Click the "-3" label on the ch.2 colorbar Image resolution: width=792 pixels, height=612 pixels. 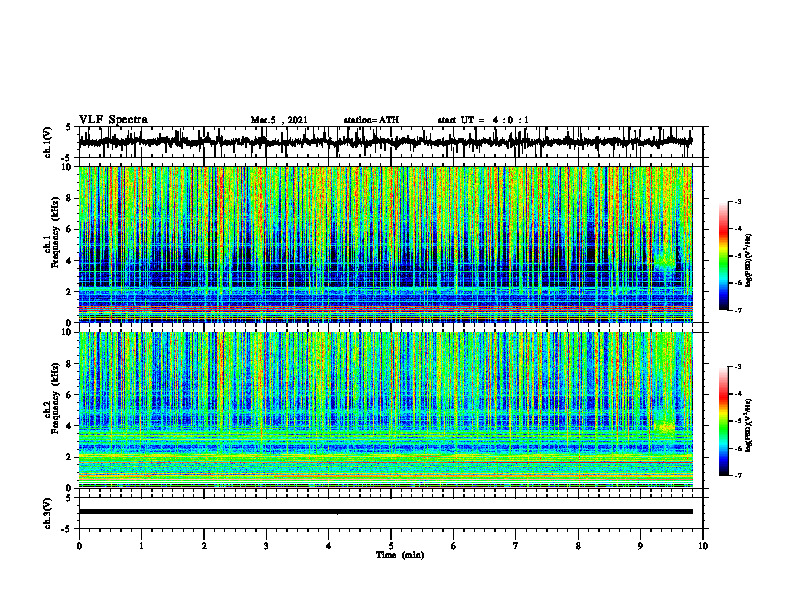tap(738, 367)
